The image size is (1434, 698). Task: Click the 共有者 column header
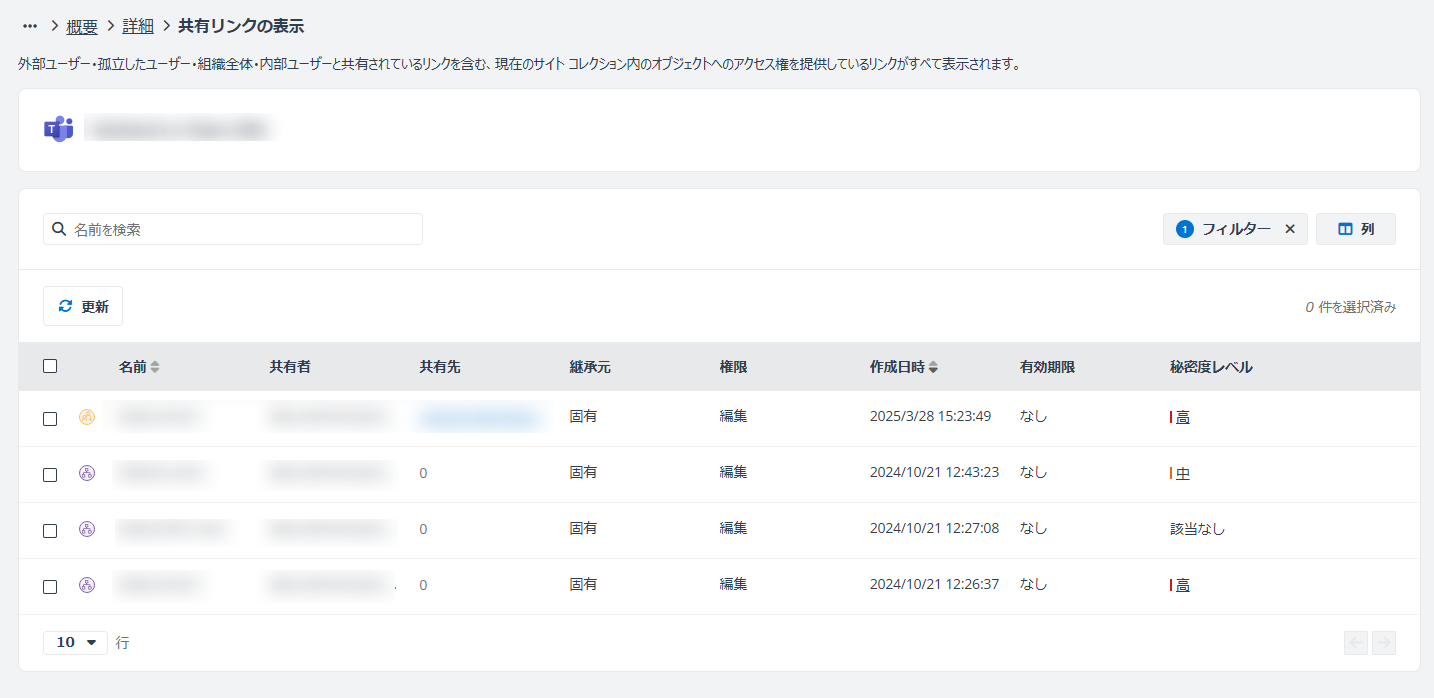pos(290,367)
